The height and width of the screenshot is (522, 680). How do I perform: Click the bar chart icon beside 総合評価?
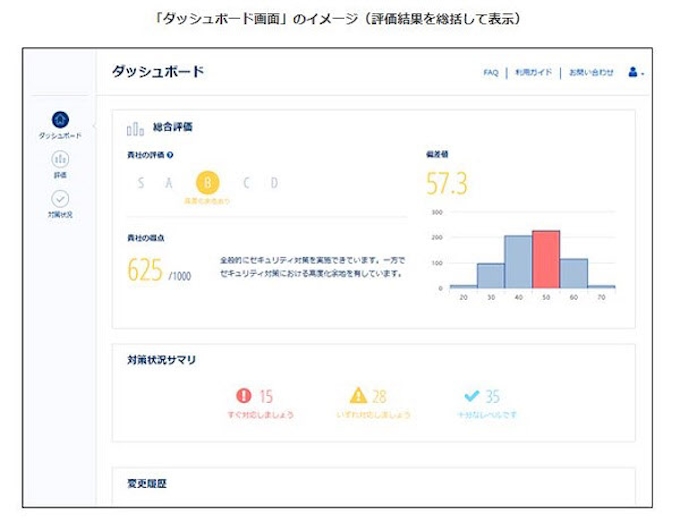tap(135, 129)
